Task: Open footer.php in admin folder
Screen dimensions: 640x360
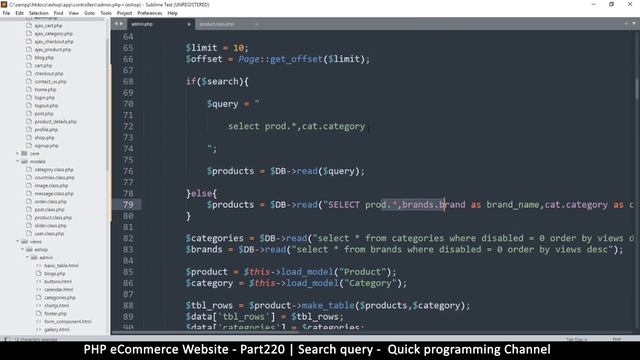Action: (55, 313)
